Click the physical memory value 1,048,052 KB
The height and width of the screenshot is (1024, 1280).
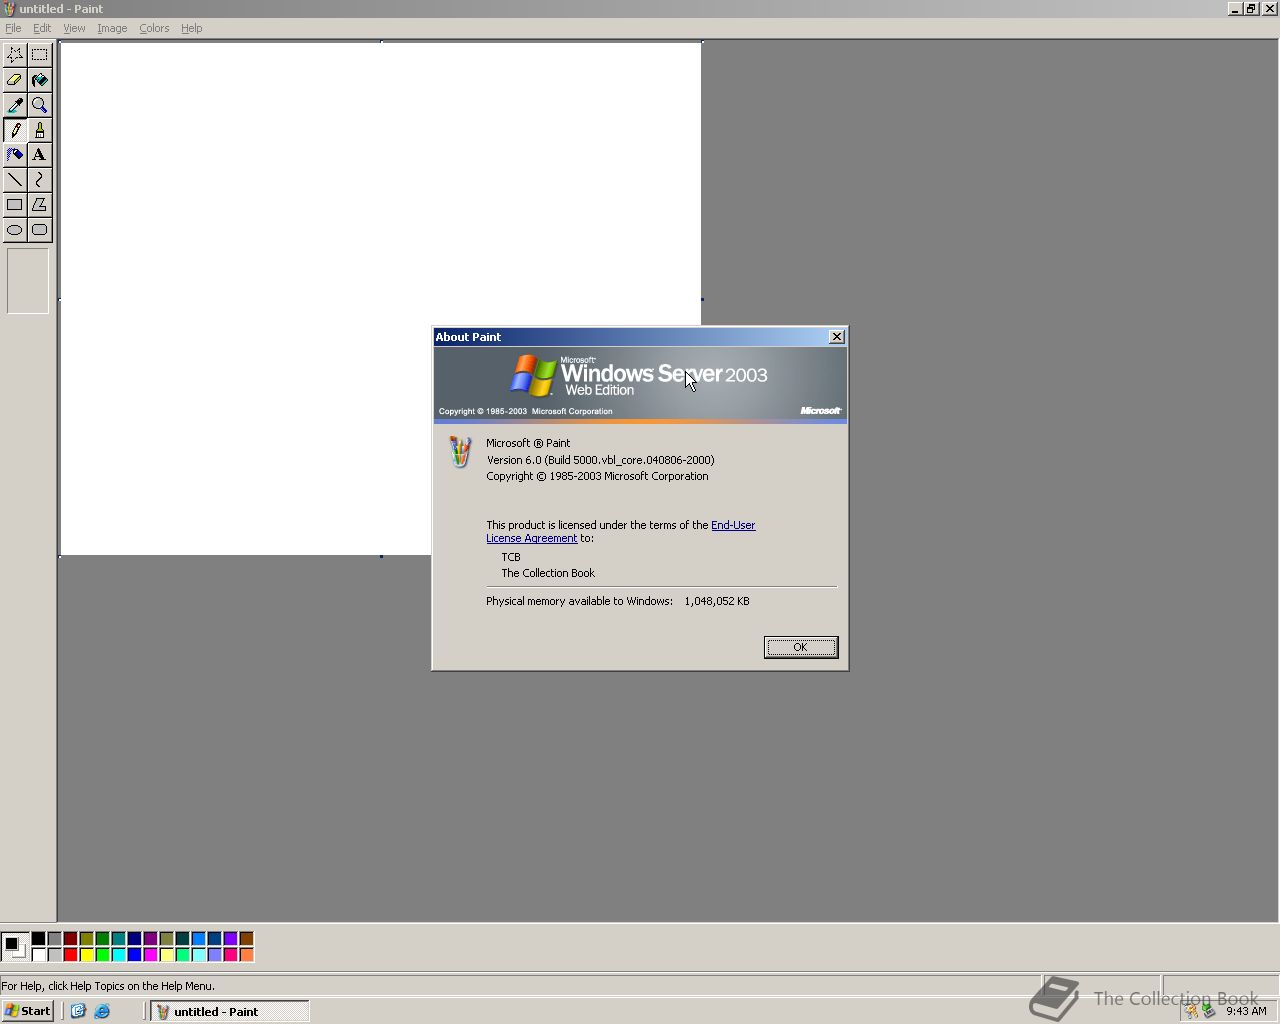[717, 601]
